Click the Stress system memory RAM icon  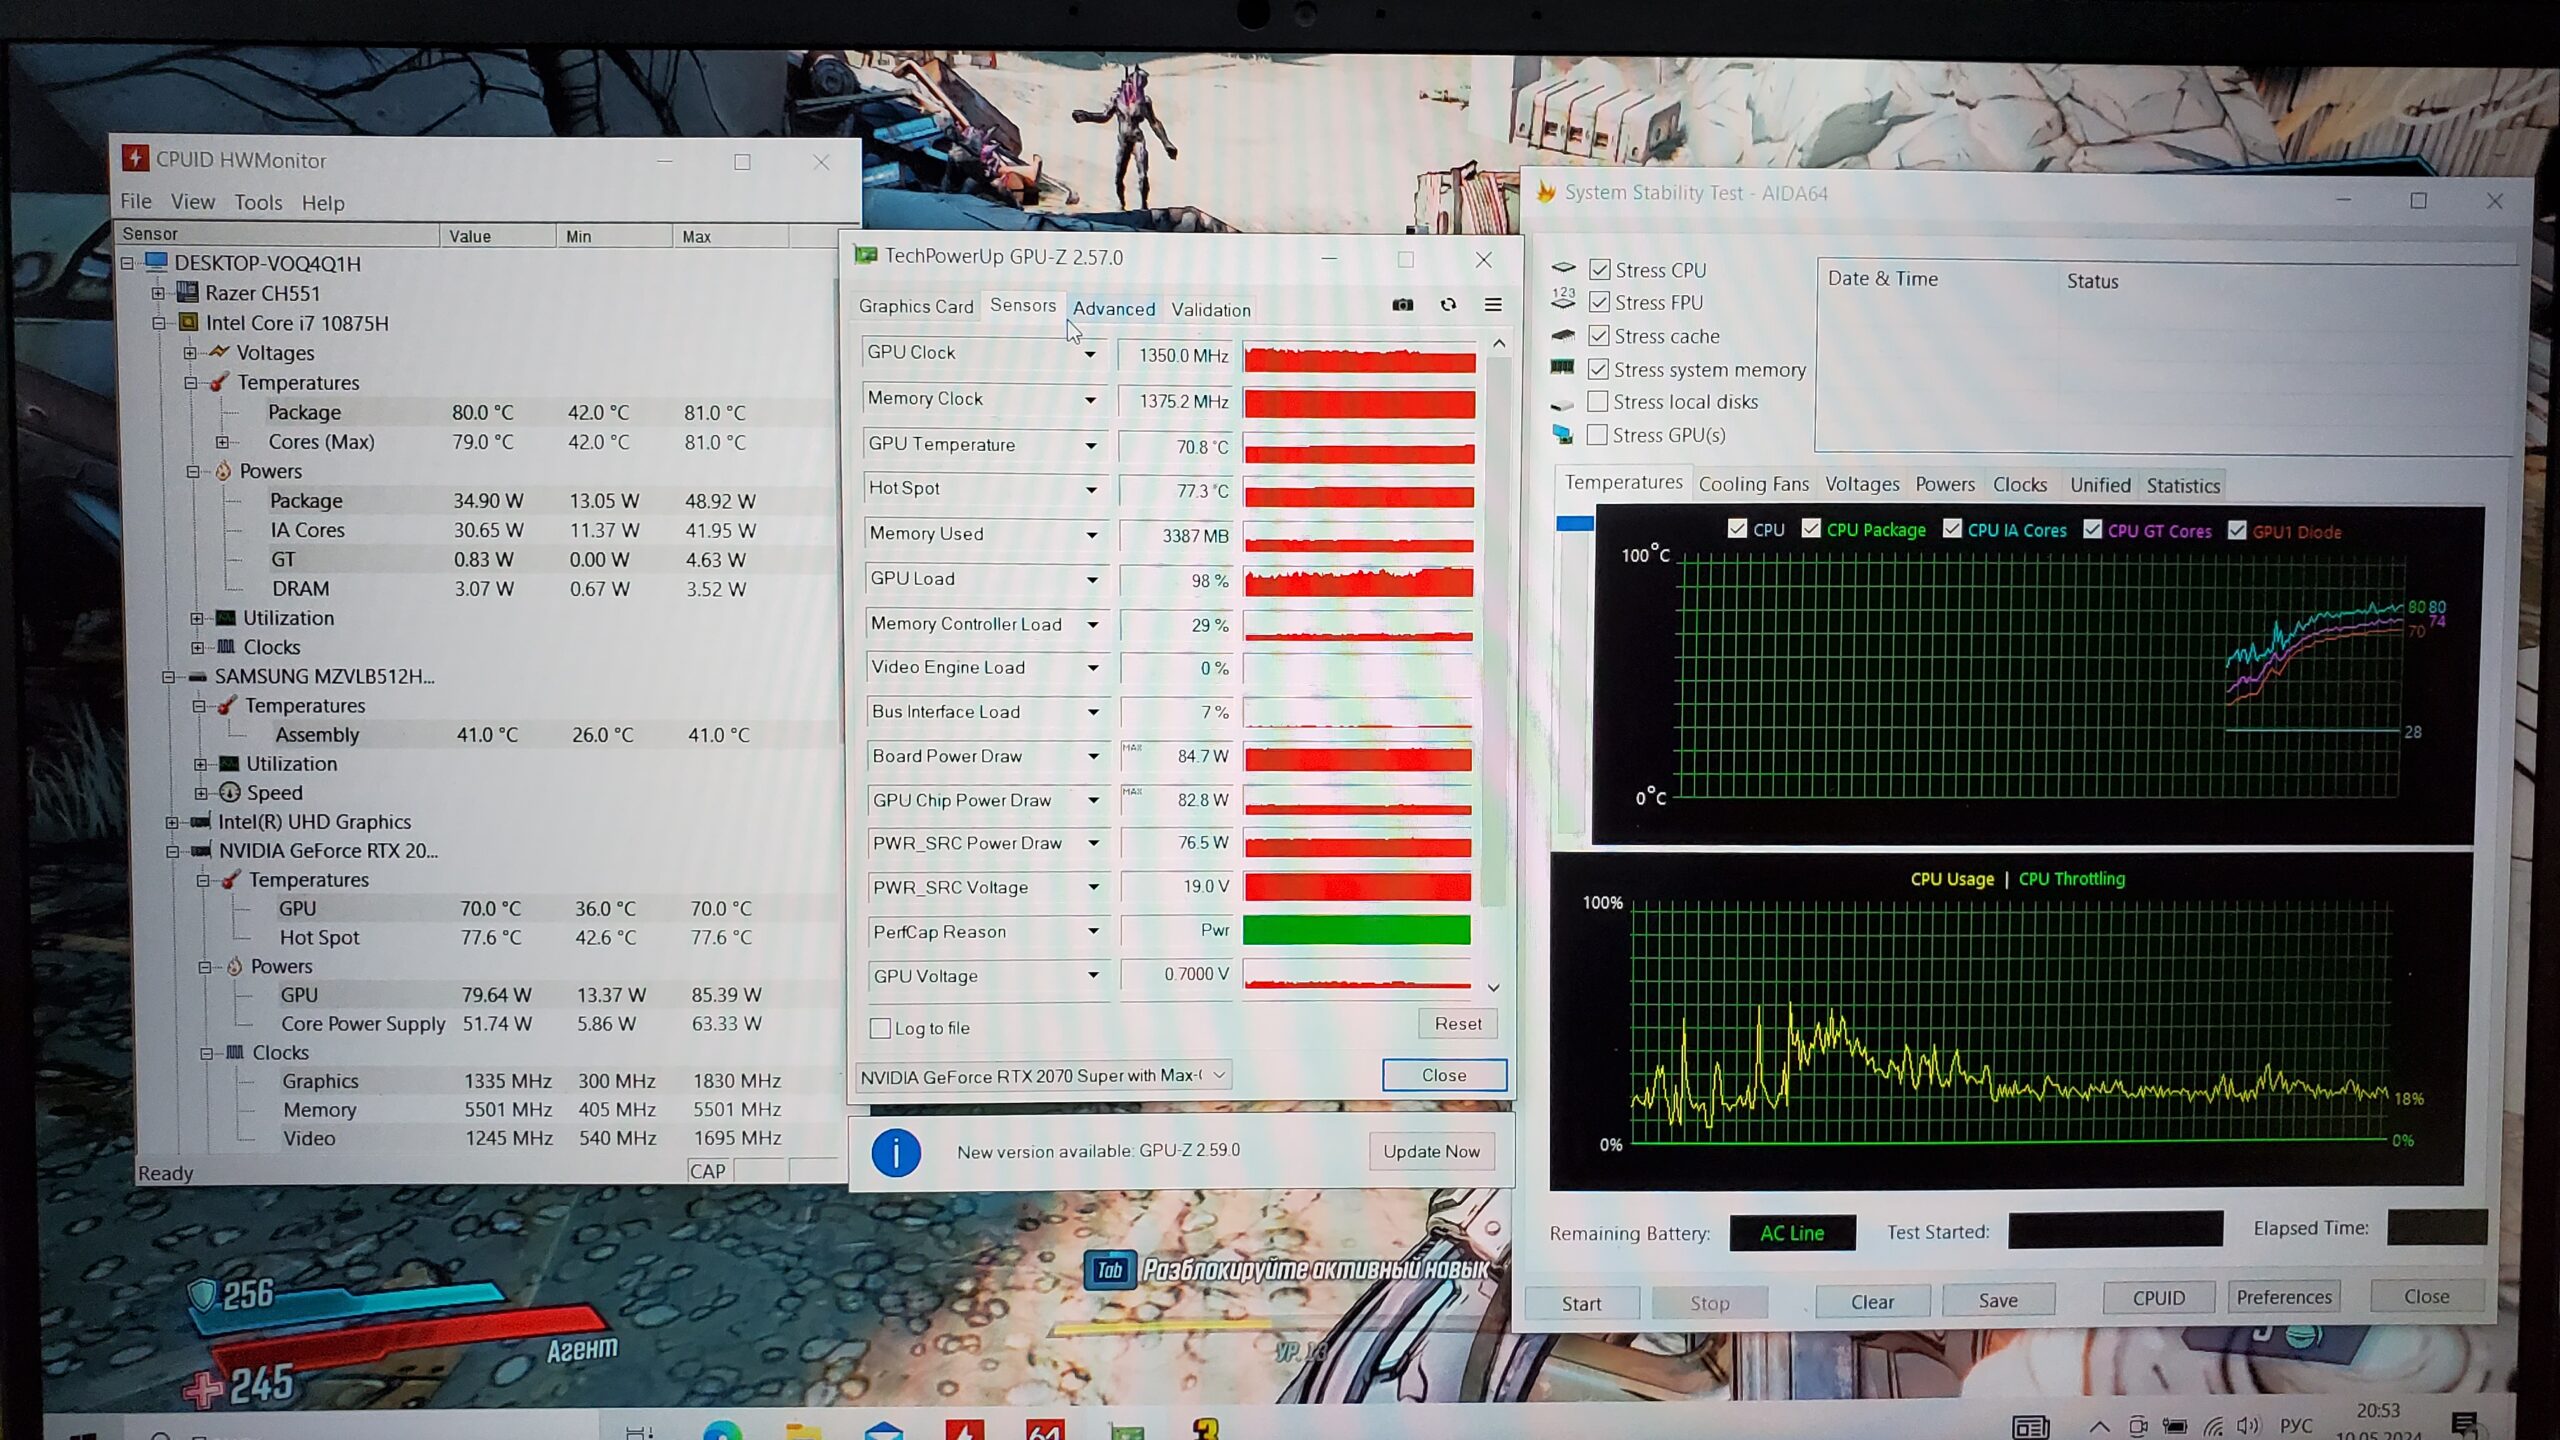[1562, 368]
